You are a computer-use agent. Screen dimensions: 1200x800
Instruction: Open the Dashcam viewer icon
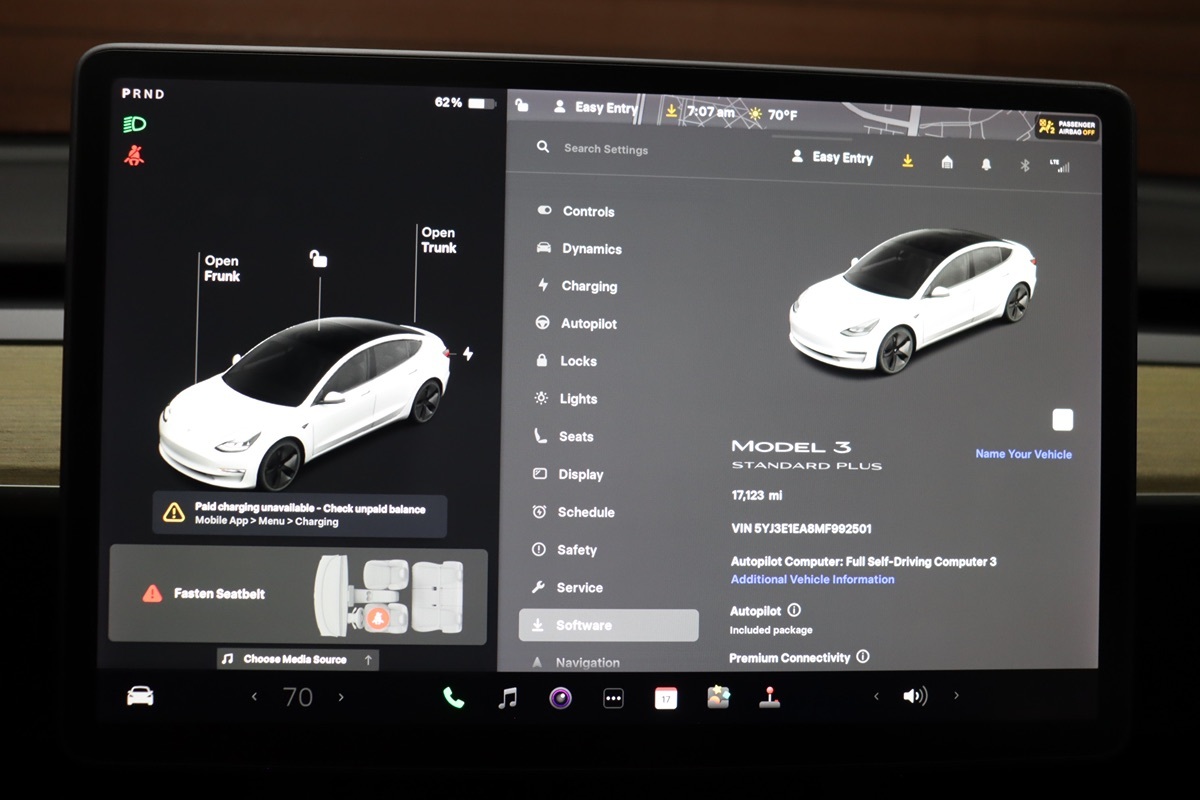tap(560, 696)
